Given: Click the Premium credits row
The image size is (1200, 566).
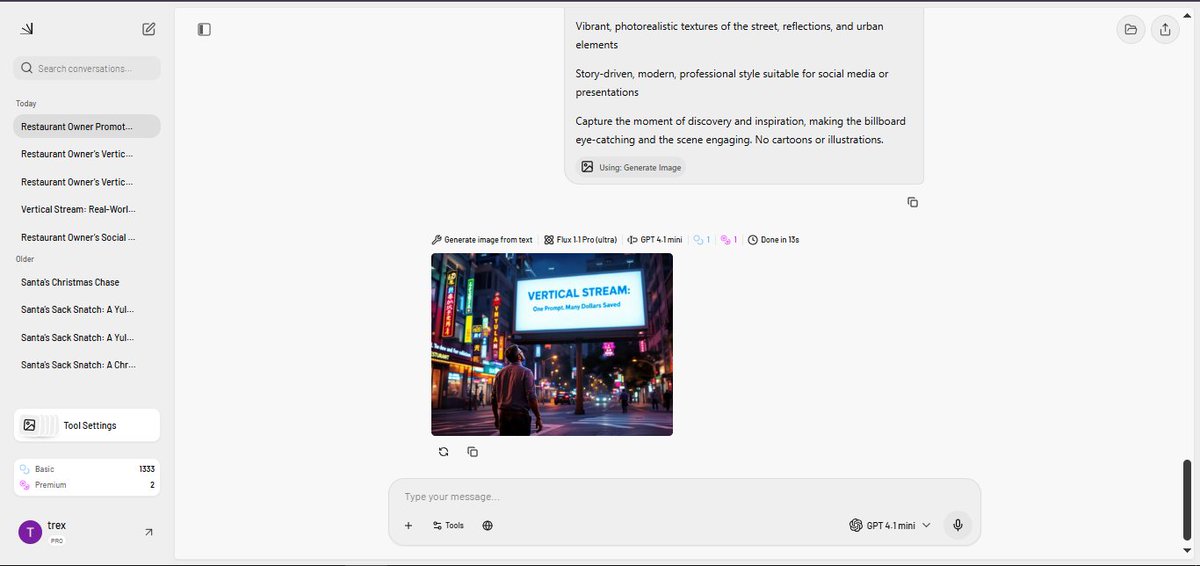Looking at the screenshot, I should pos(87,484).
